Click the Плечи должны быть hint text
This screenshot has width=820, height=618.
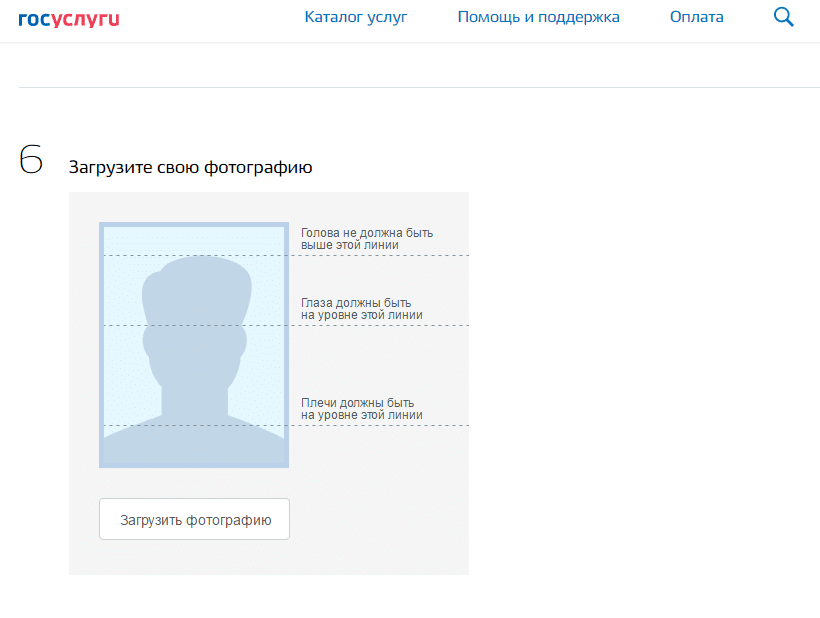tap(361, 408)
